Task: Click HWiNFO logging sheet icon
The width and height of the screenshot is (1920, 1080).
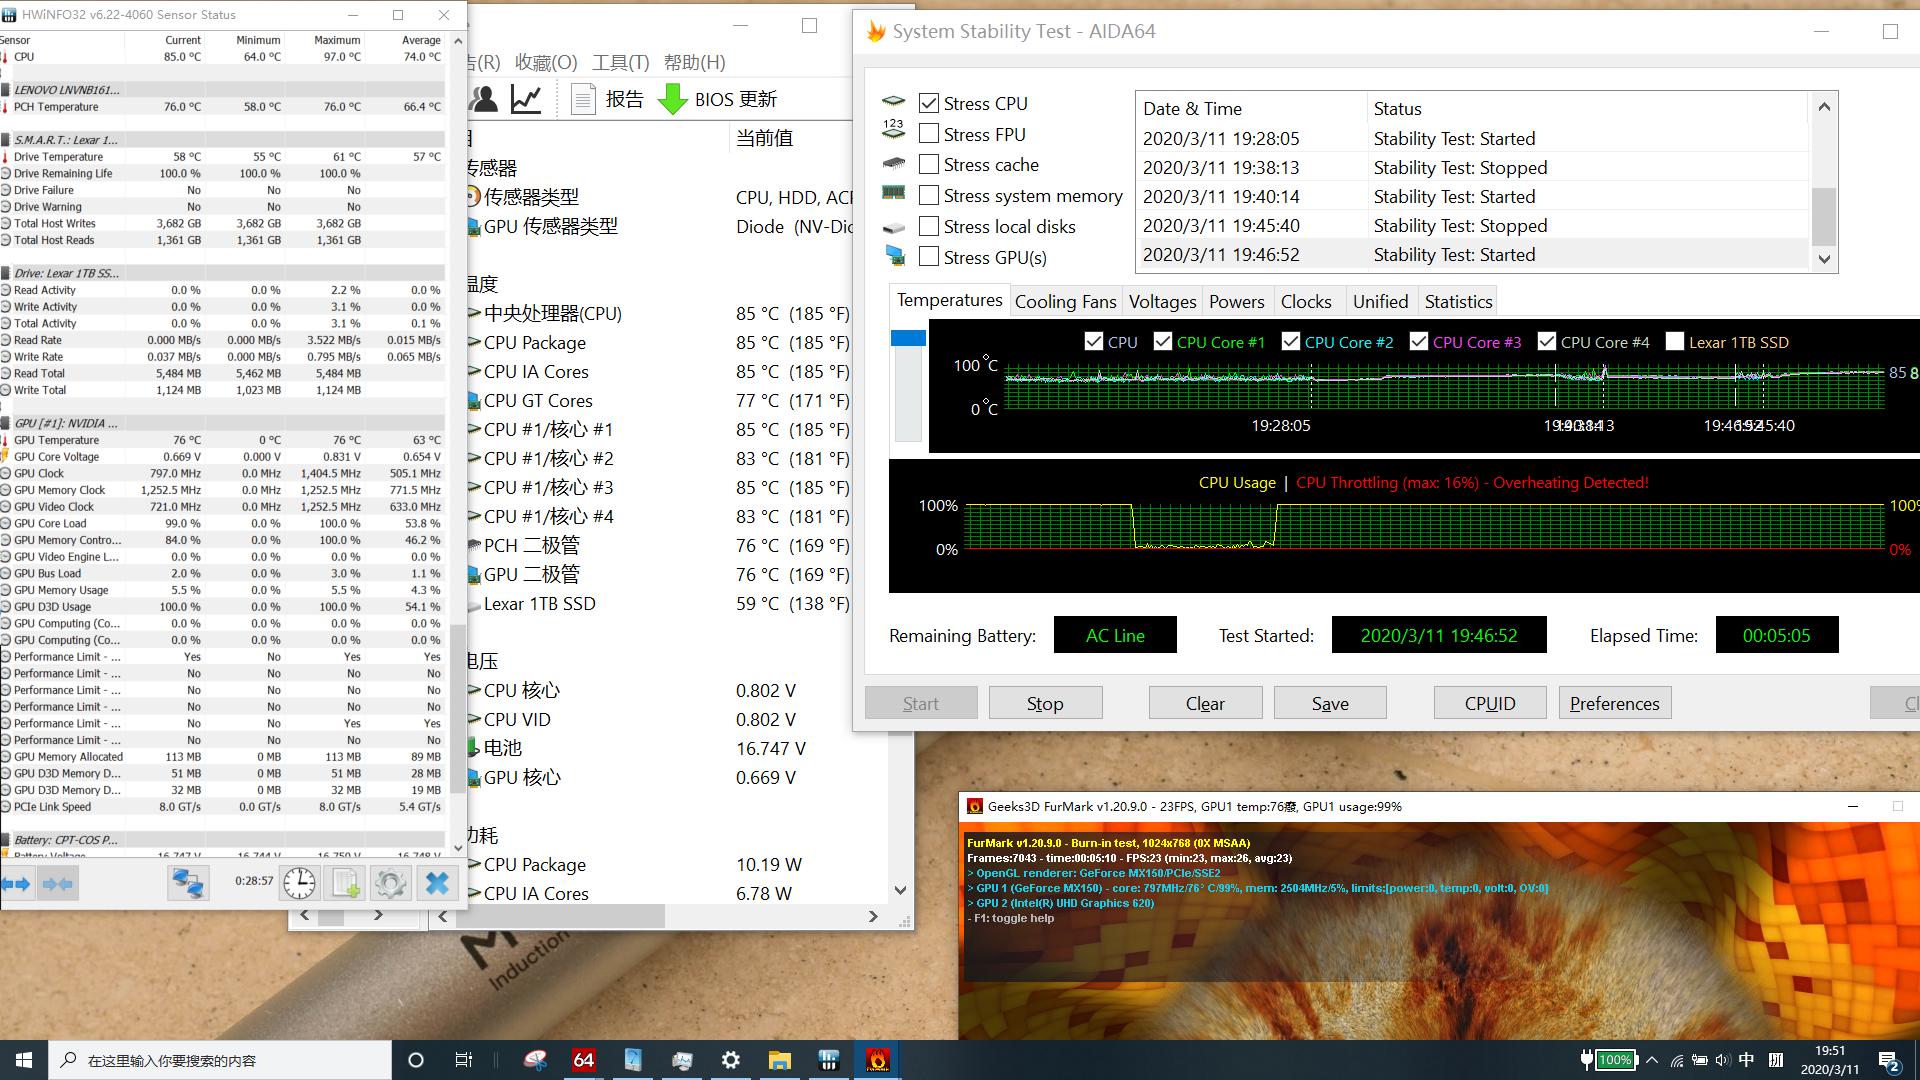Action: point(345,884)
